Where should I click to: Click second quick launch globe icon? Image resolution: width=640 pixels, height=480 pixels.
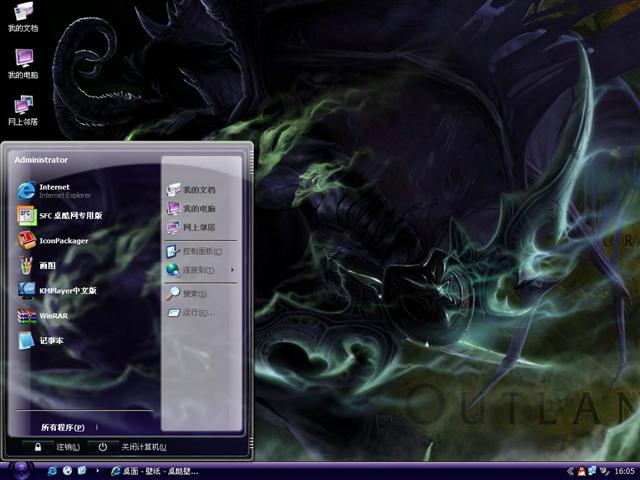click(67, 471)
